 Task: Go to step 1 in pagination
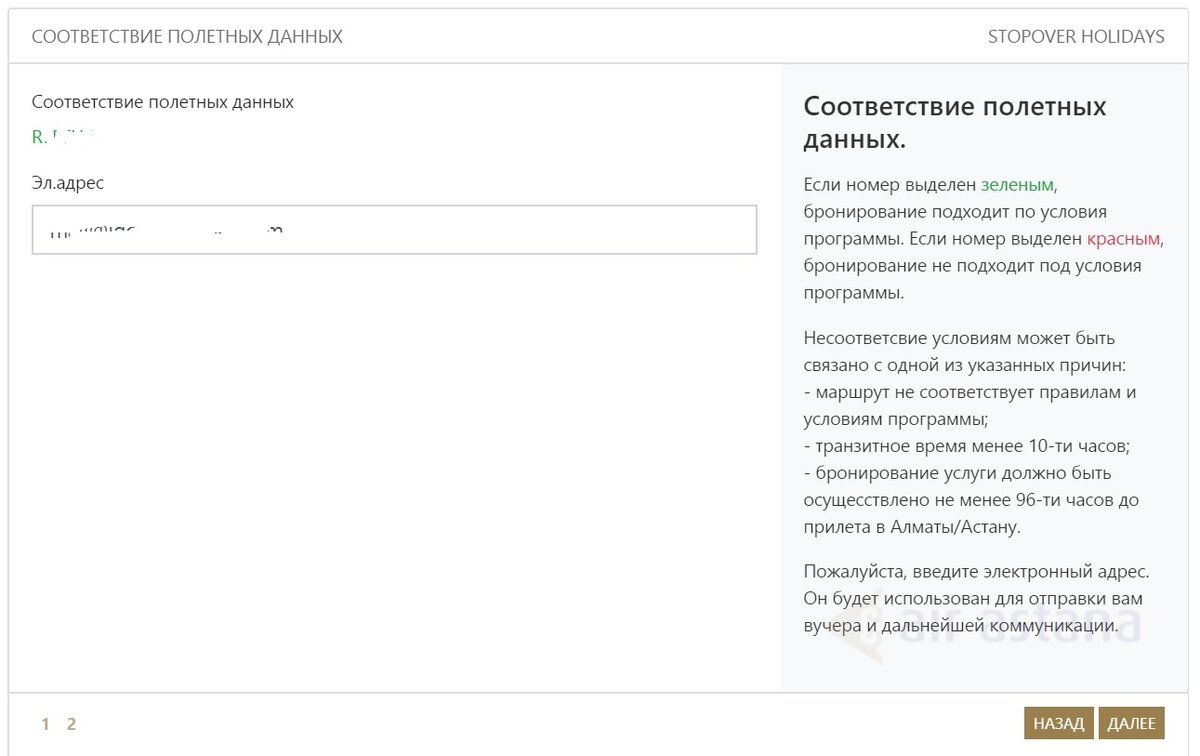click(x=45, y=724)
